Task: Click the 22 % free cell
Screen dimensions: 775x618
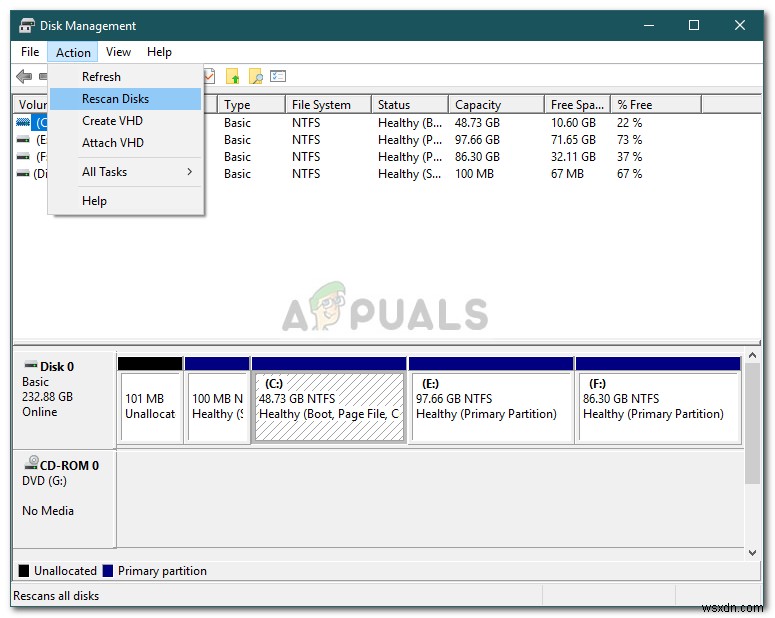Action: [x=629, y=123]
